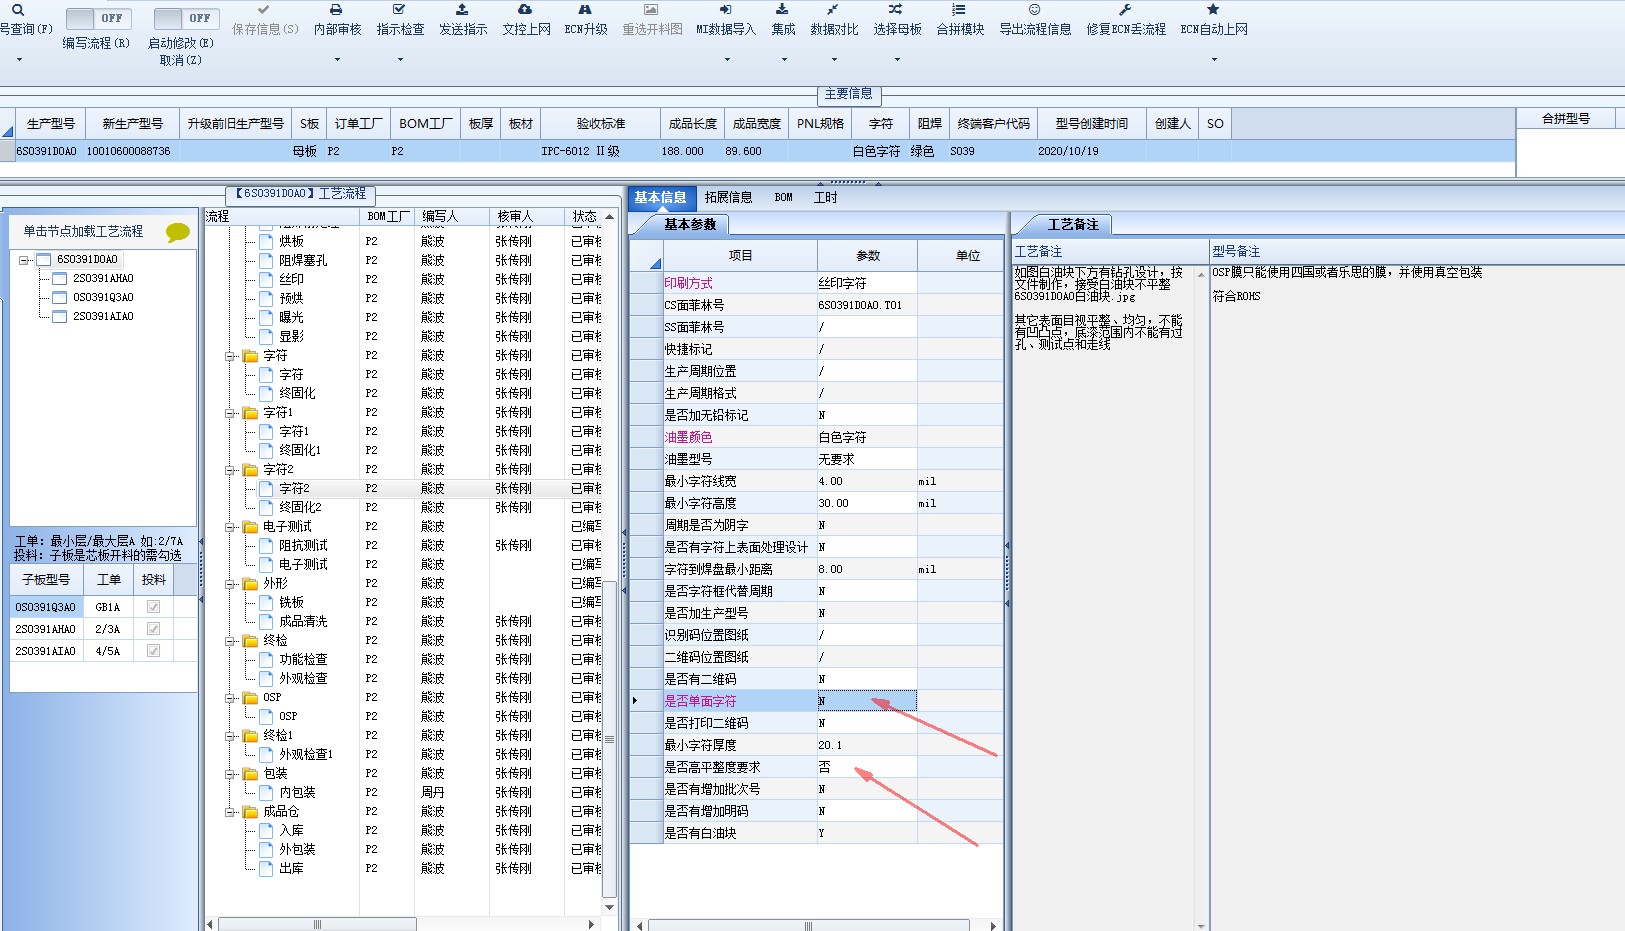Toggle 投料 checkbox for 2S0391AHA0 row
The height and width of the screenshot is (931, 1625).
pos(153,628)
